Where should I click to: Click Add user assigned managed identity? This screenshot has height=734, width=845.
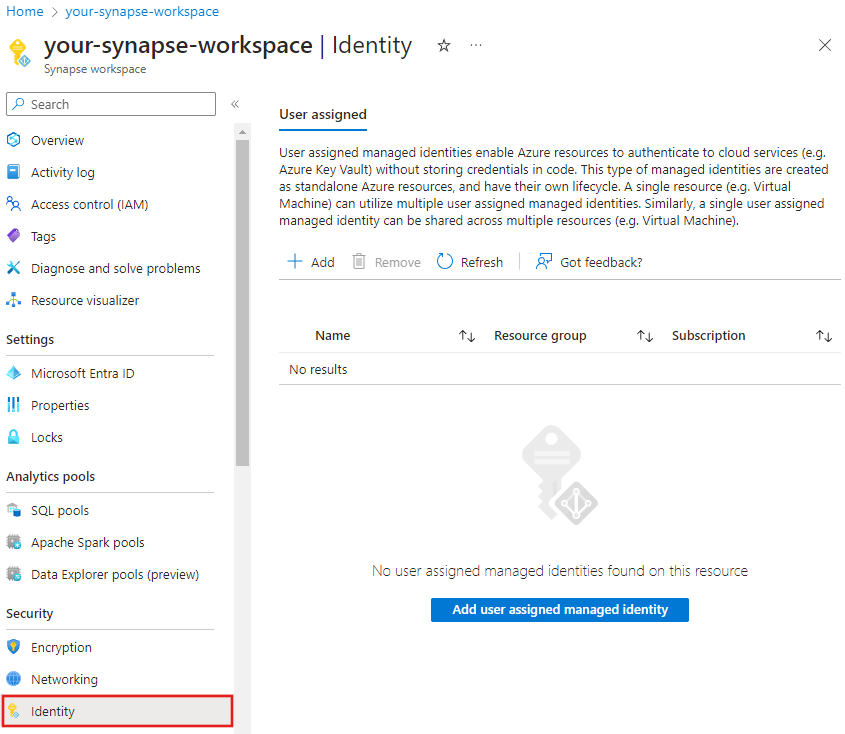(559, 609)
